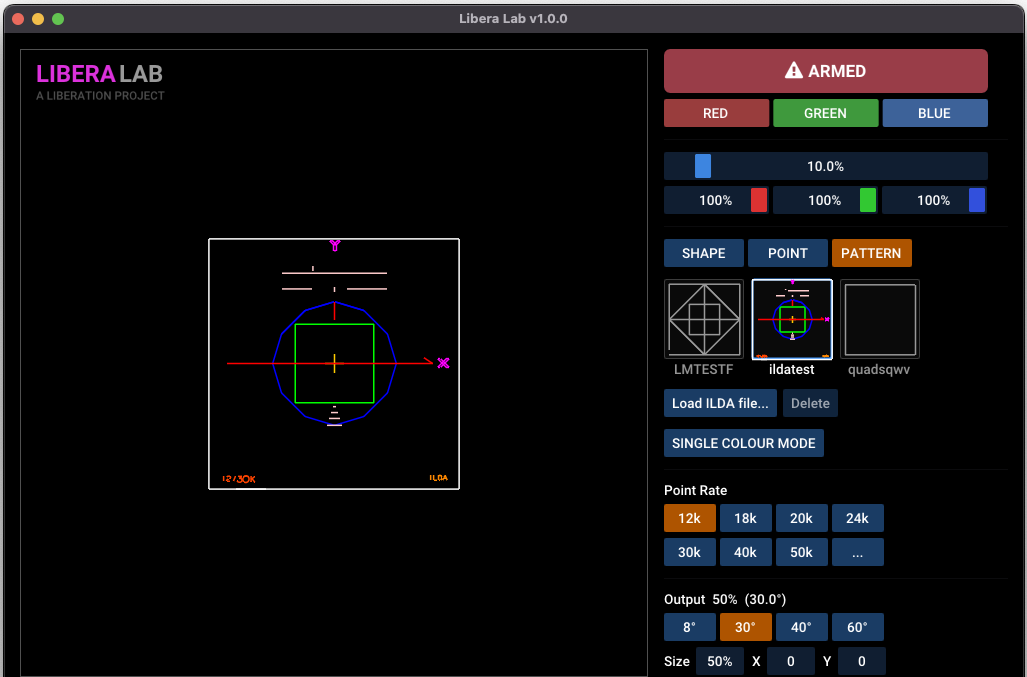
Task: Click the Output 50% (30.0°) readout
Action: (x=725, y=599)
